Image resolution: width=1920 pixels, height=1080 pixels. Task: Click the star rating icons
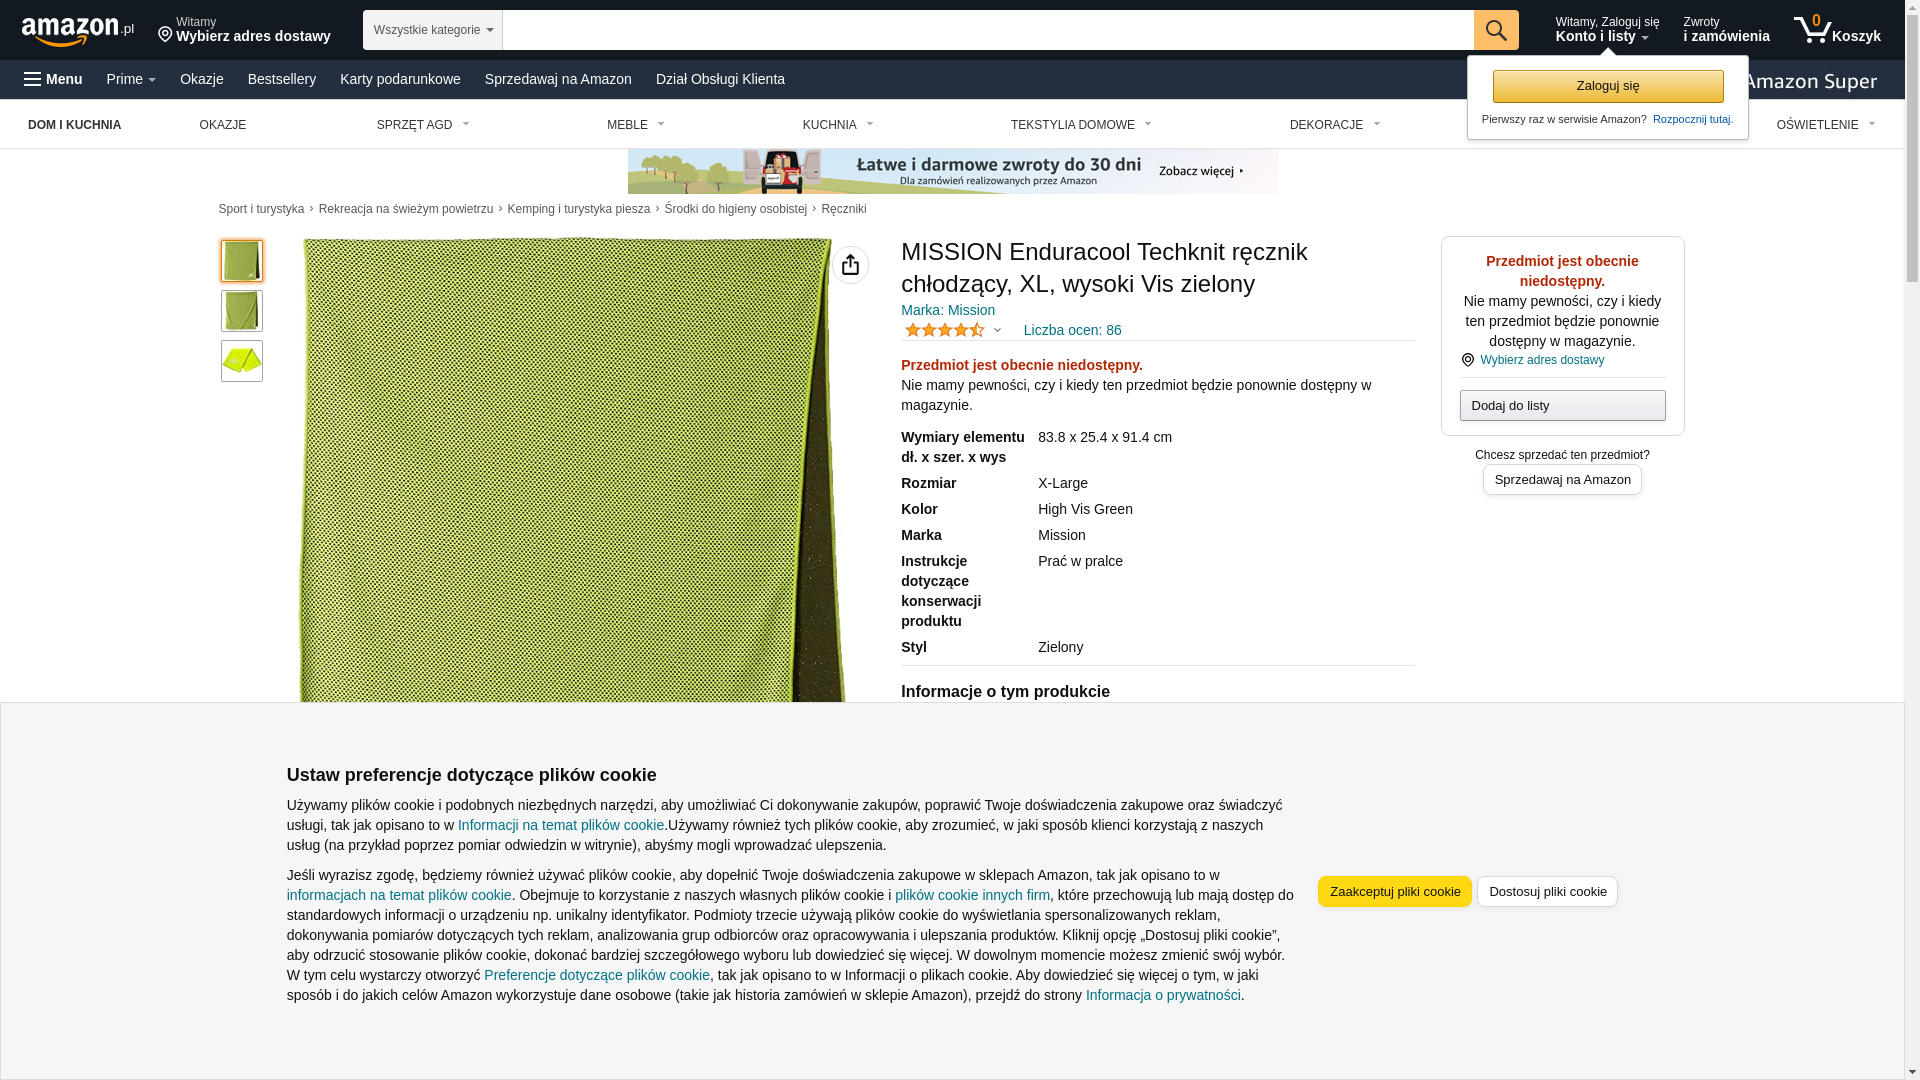point(945,330)
